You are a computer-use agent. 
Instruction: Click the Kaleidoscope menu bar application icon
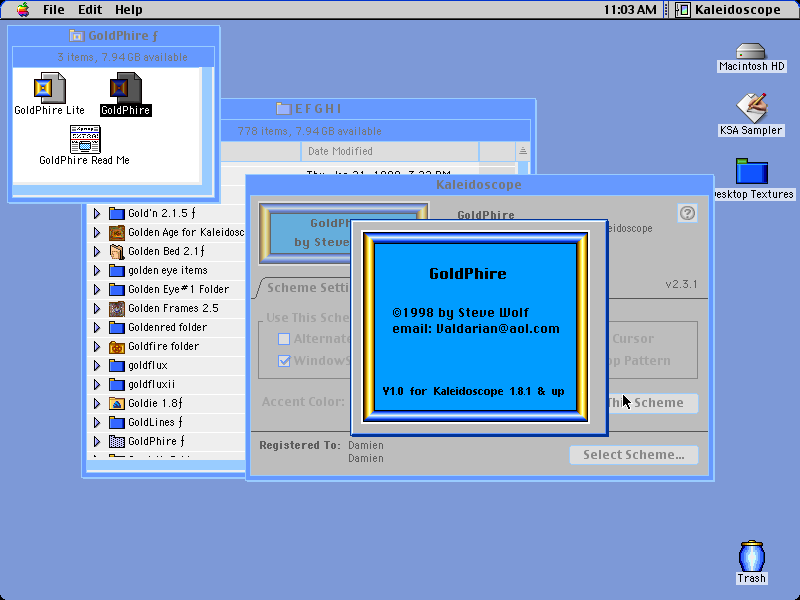pos(683,10)
